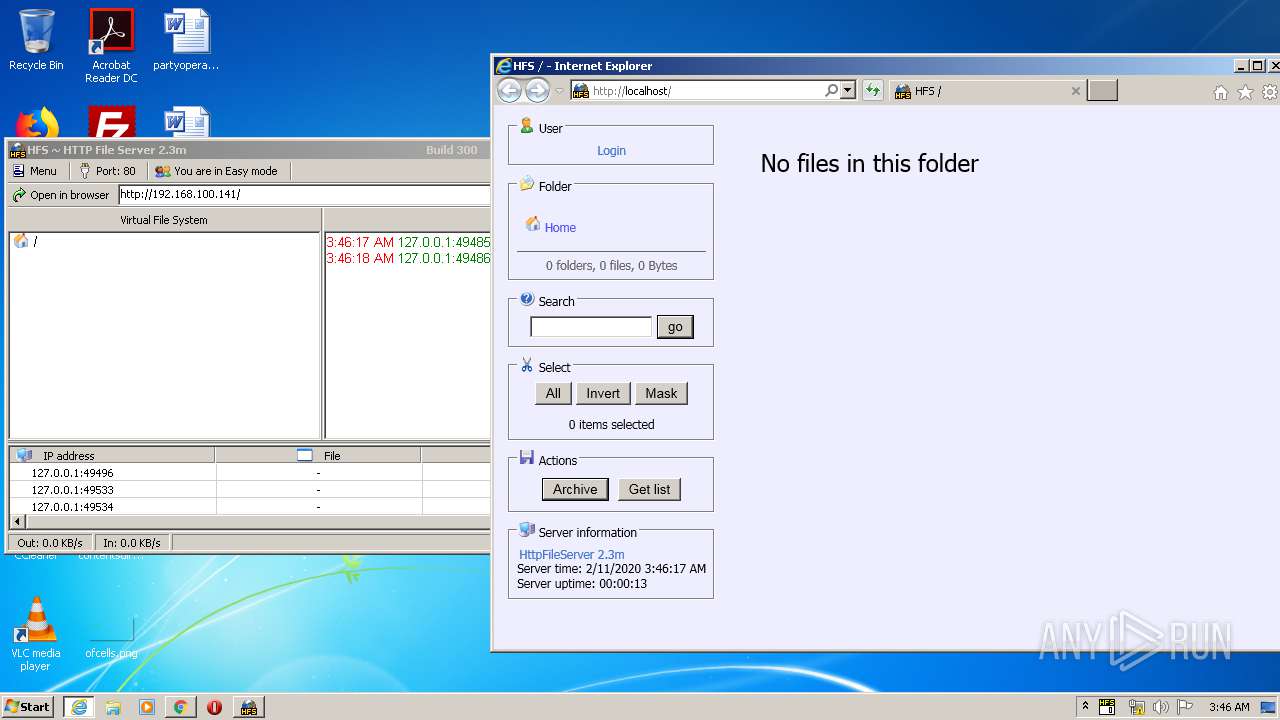Click the go search button
The width and height of the screenshot is (1280, 720).
click(675, 327)
